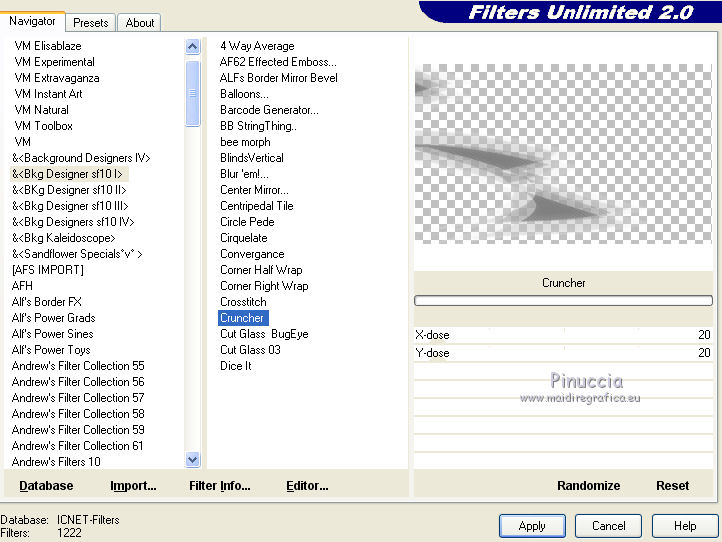
Task: Open the Editor... option
Action: point(307,486)
